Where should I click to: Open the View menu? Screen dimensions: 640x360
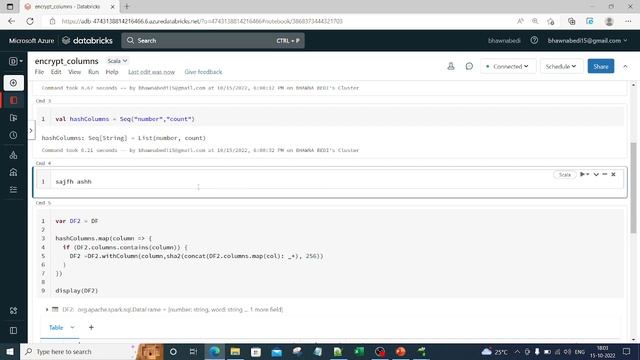coord(74,72)
